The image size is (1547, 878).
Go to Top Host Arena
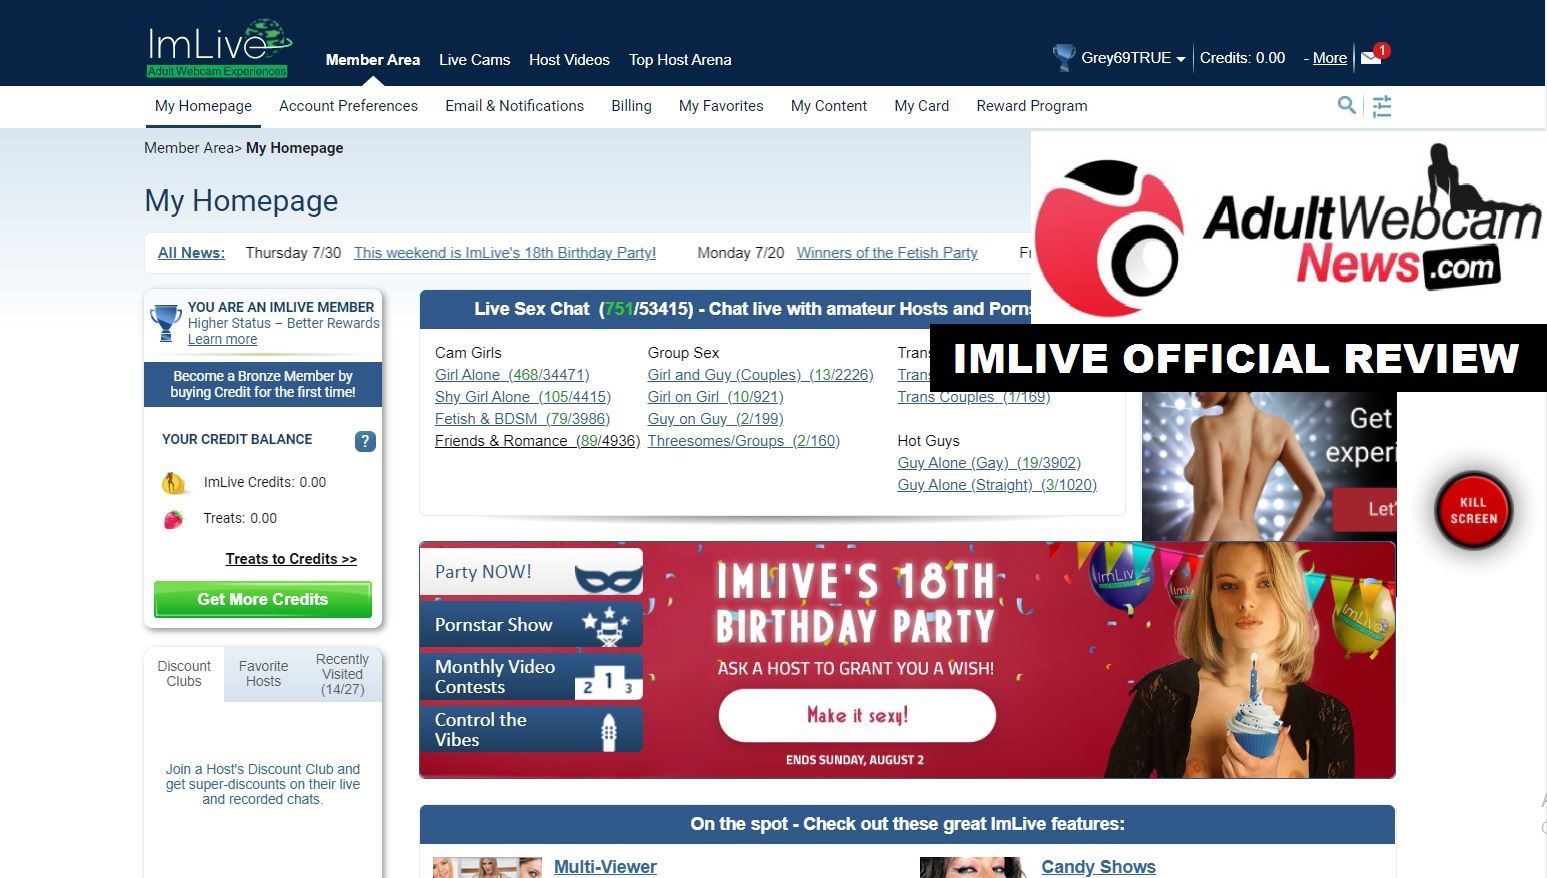[x=680, y=60]
